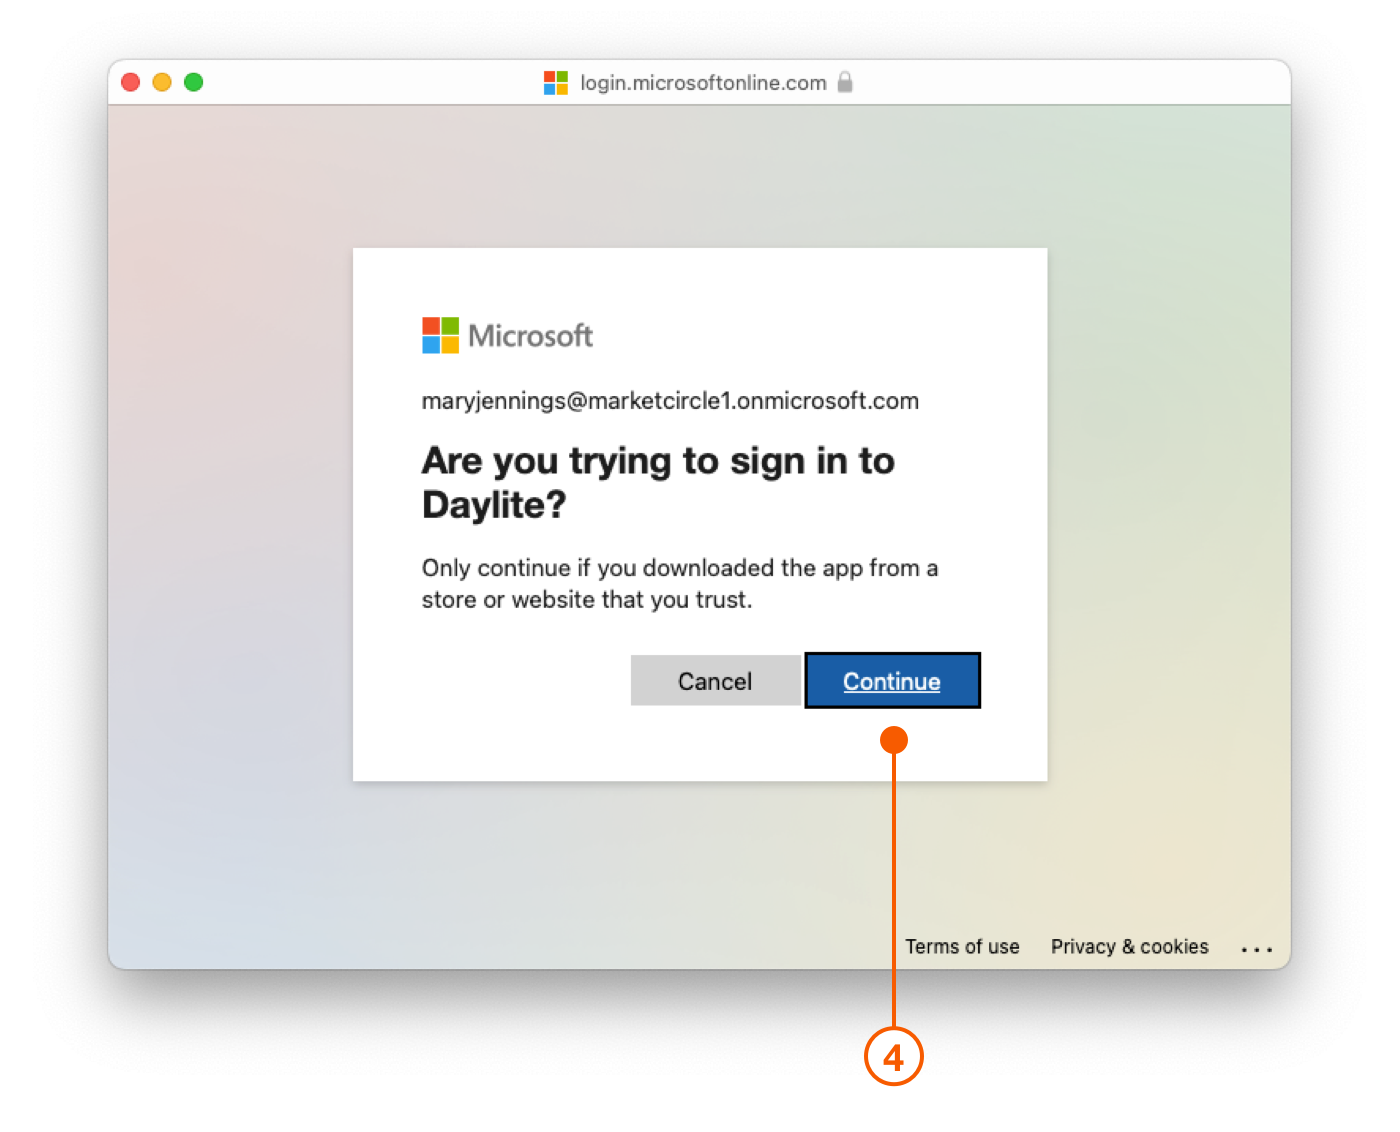Click the padlock icon beside the URL
Viewport: 1400px width, 1132px height.
pos(845,82)
